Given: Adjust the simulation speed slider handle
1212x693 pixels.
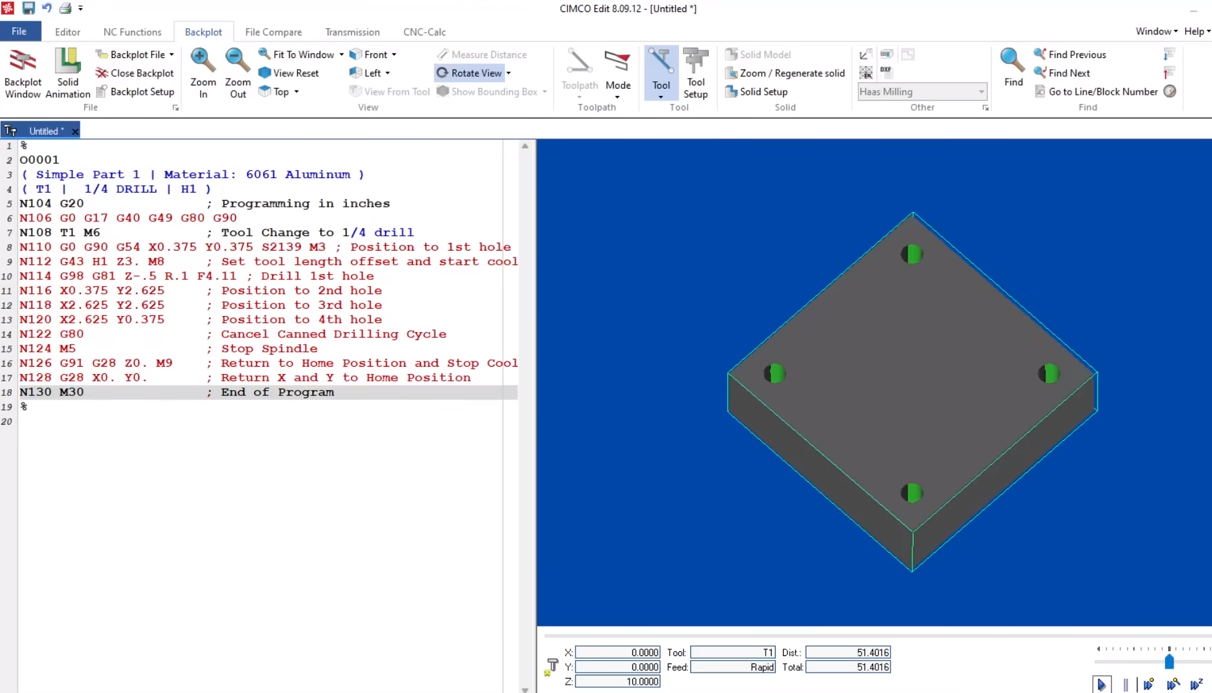Looking at the screenshot, I should (1169, 661).
